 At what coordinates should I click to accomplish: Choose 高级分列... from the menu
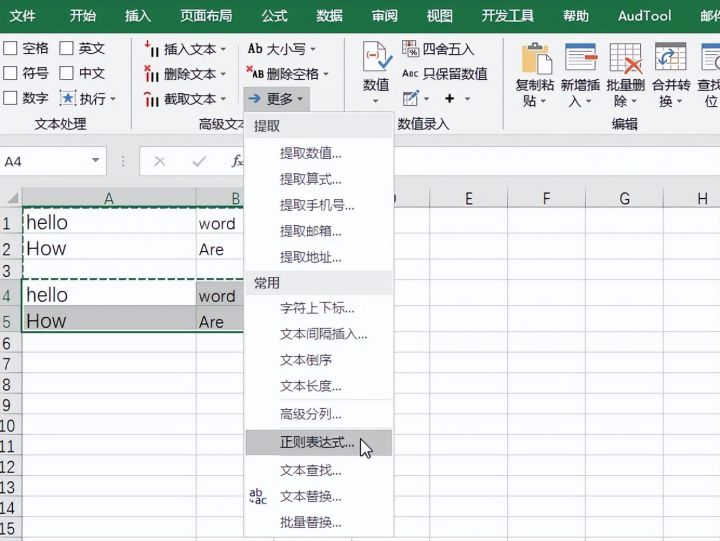319,414
